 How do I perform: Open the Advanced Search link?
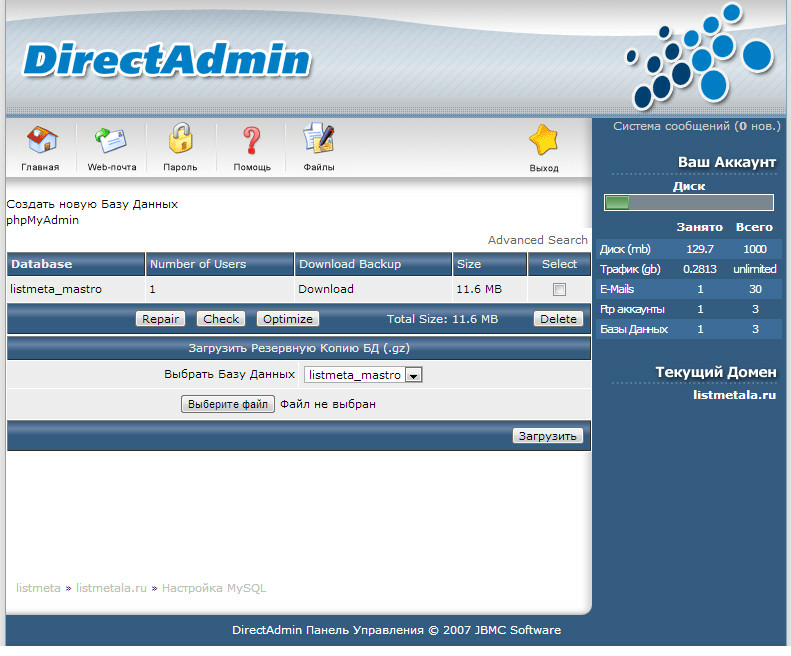click(x=538, y=240)
